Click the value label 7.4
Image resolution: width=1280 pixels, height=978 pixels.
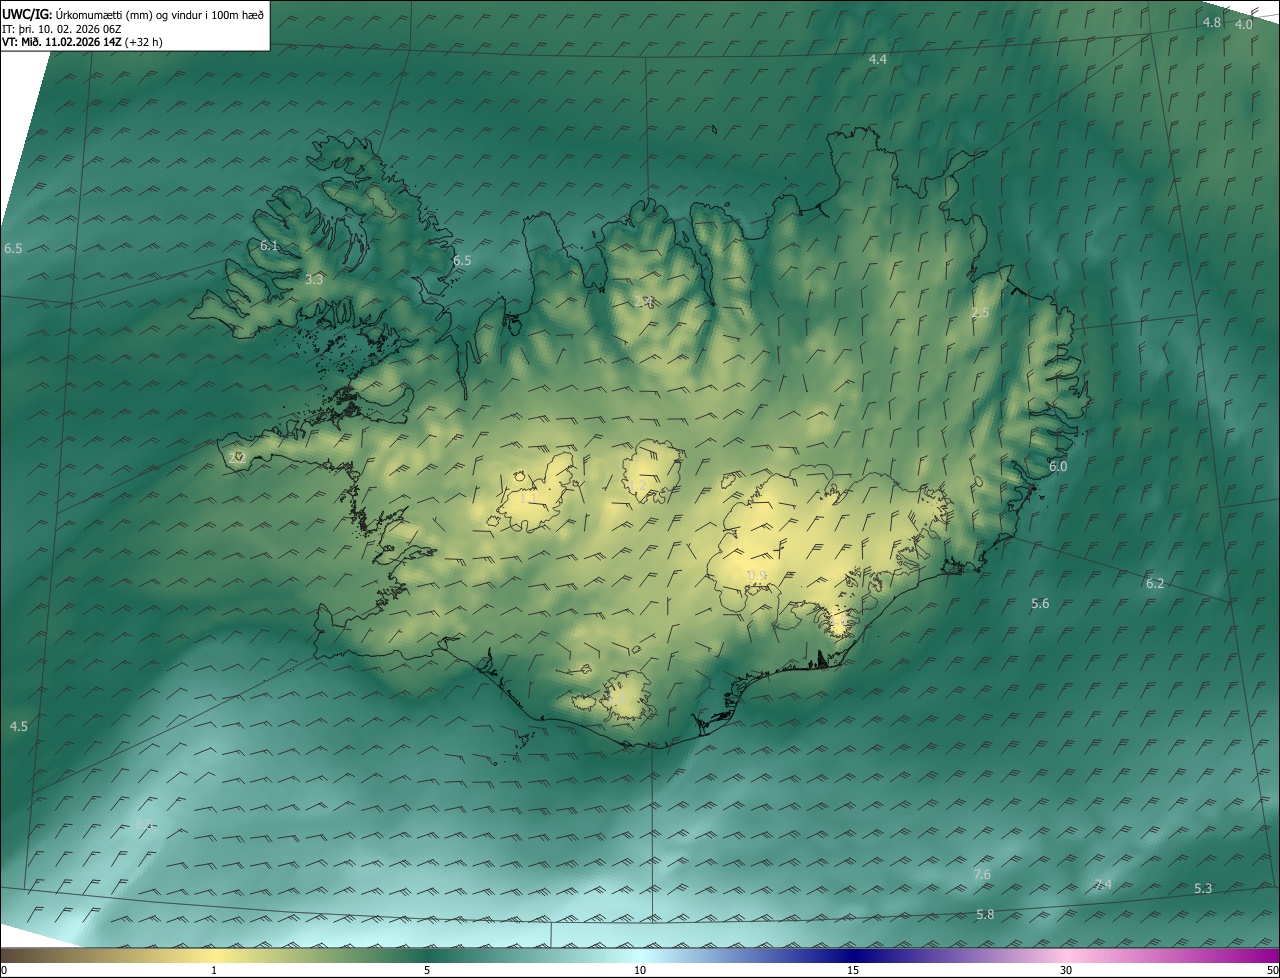click(1102, 884)
